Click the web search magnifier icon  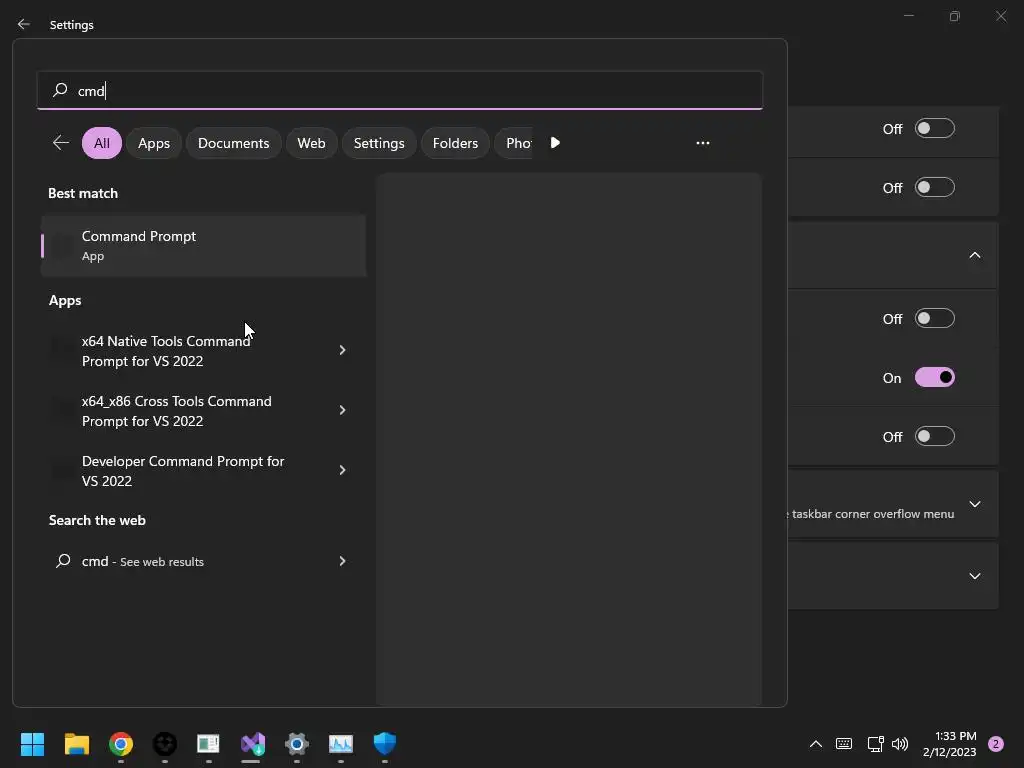tap(63, 561)
